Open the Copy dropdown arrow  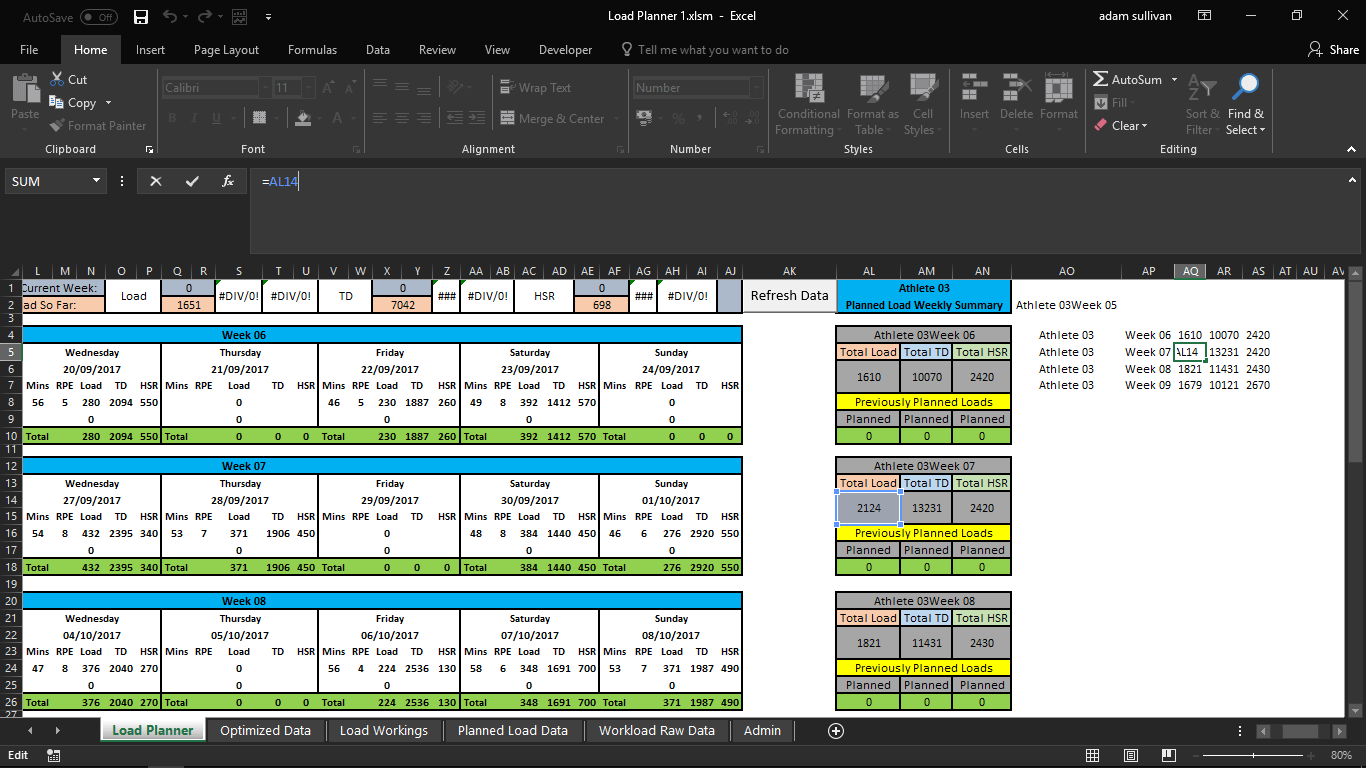[108, 103]
